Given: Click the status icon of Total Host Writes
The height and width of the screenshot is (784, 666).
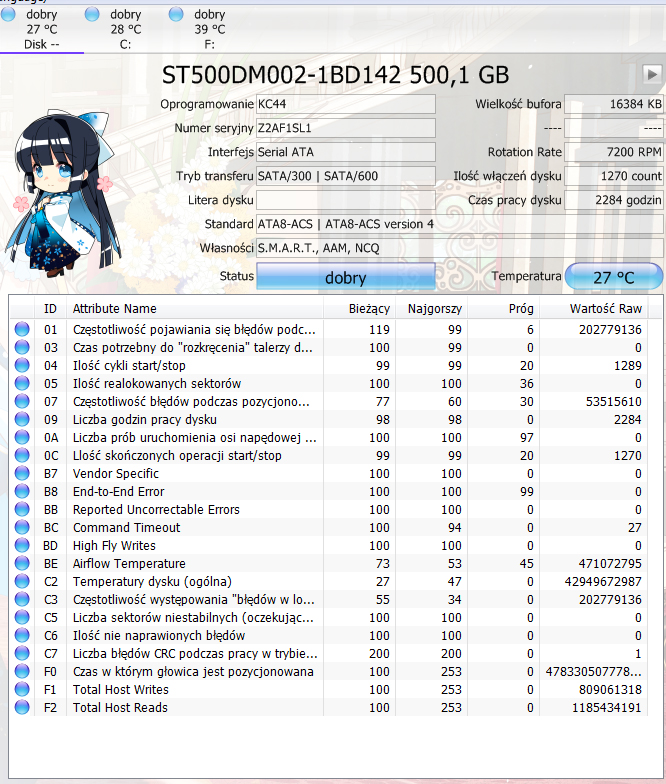Looking at the screenshot, I should coord(22,689).
